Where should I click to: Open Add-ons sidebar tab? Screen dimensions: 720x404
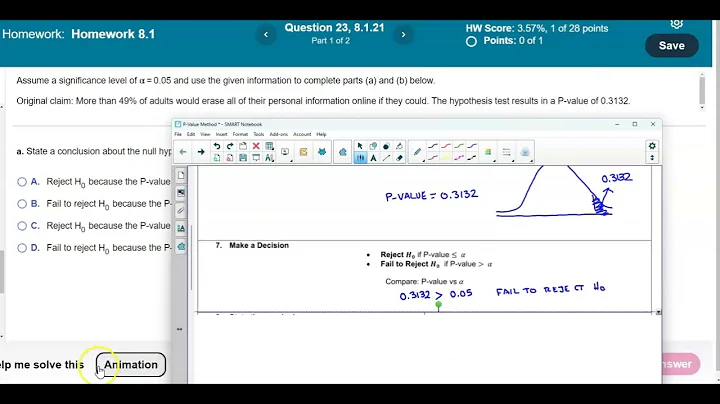(181, 246)
